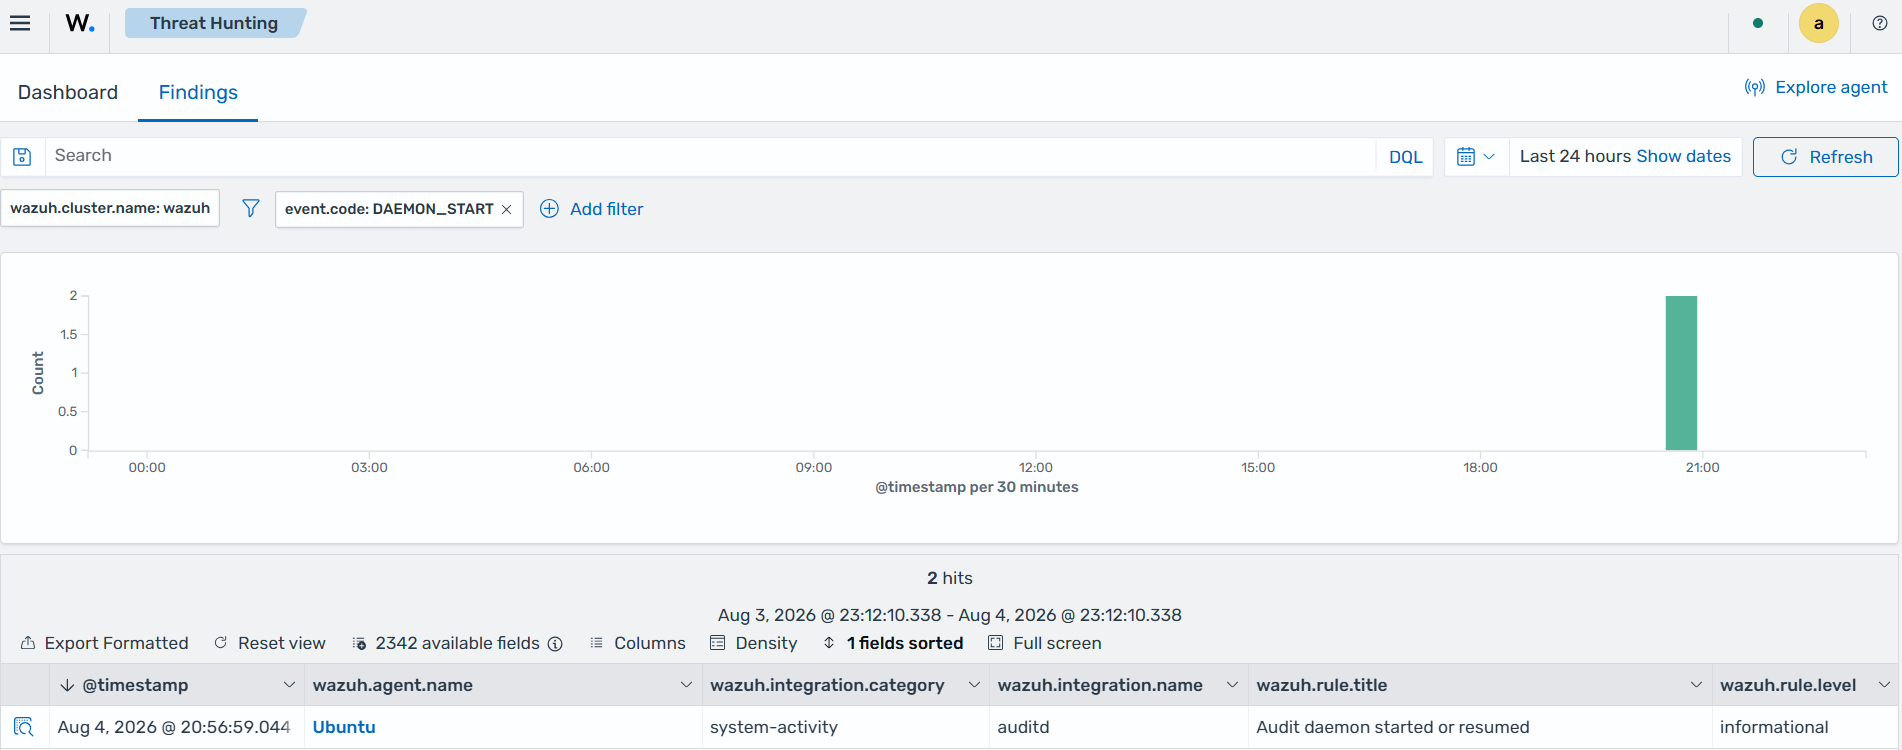Select the Findings tab
This screenshot has width=1902, height=750.
(x=198, y=92)
